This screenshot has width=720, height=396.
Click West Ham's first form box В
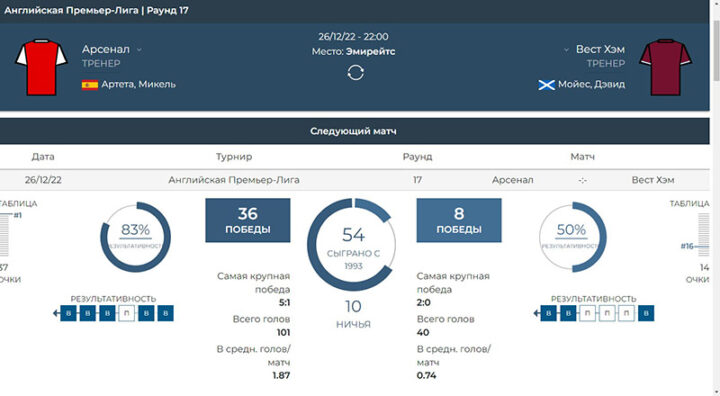pyautogui.click(x=548, y=313)
